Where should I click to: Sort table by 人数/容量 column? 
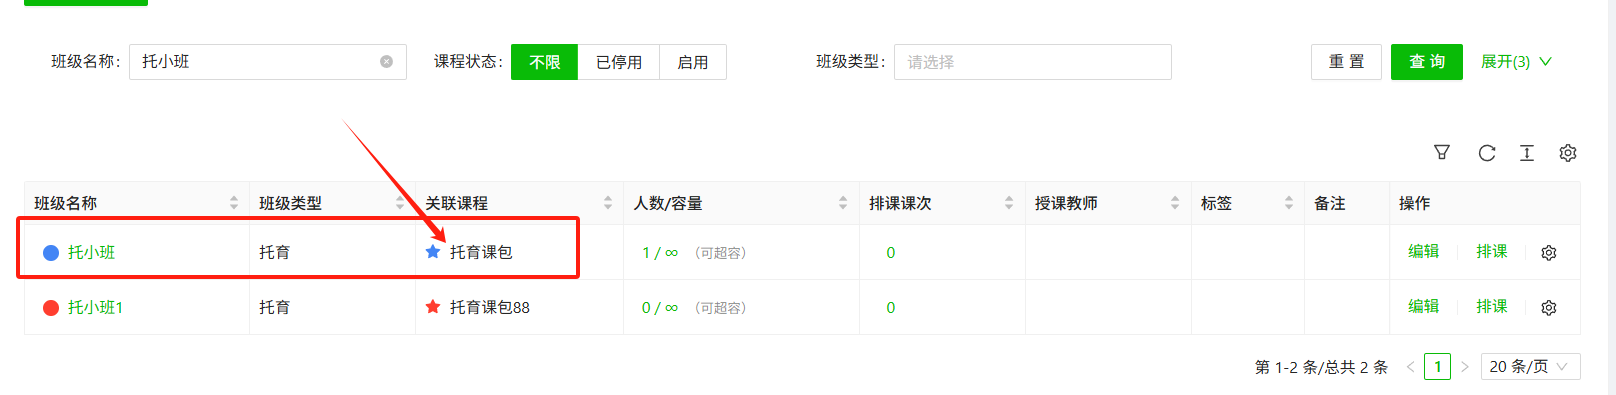[843, 203]
